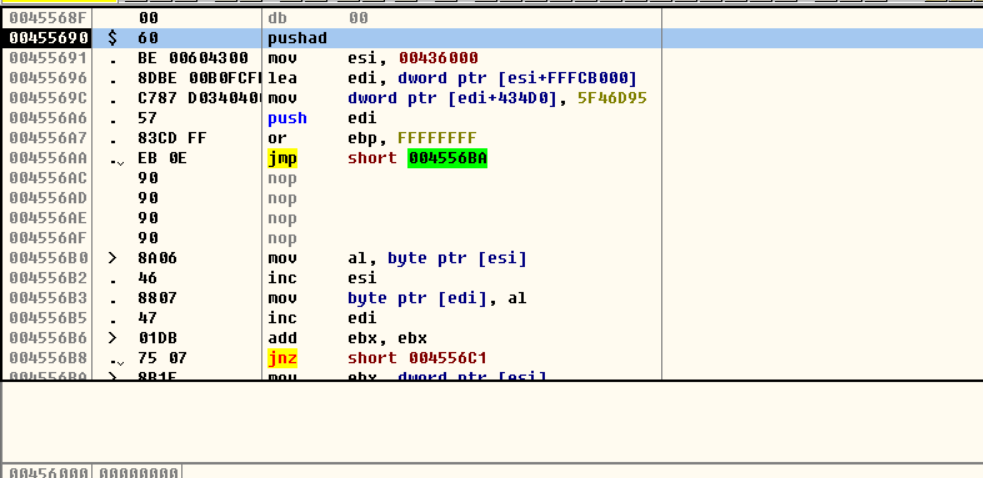Select hex bytes '75 07'
Image resolution: width=983 pixels, height=478 pixels.
click(162, 358)
